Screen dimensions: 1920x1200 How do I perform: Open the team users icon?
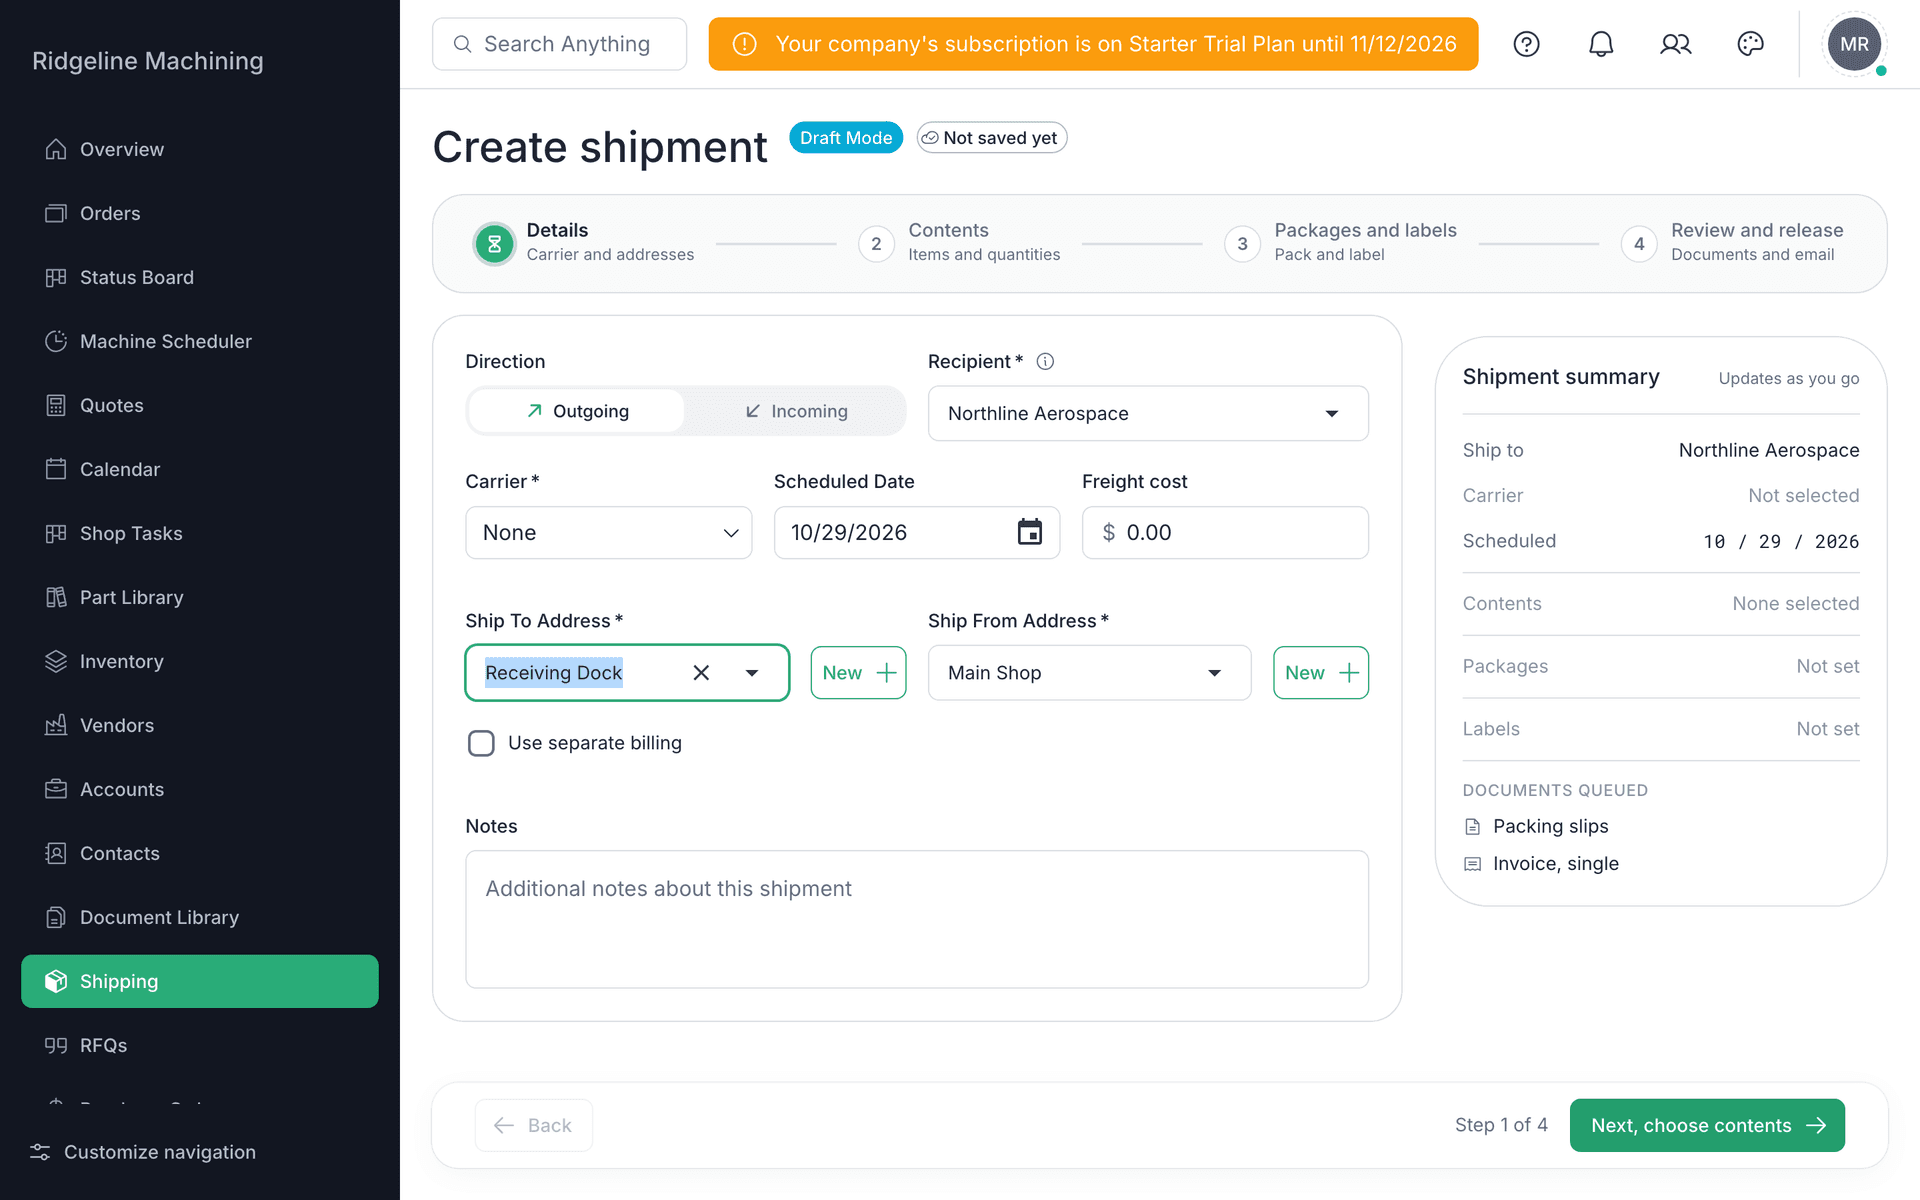pyautogui.click(x=1676, y=44)
